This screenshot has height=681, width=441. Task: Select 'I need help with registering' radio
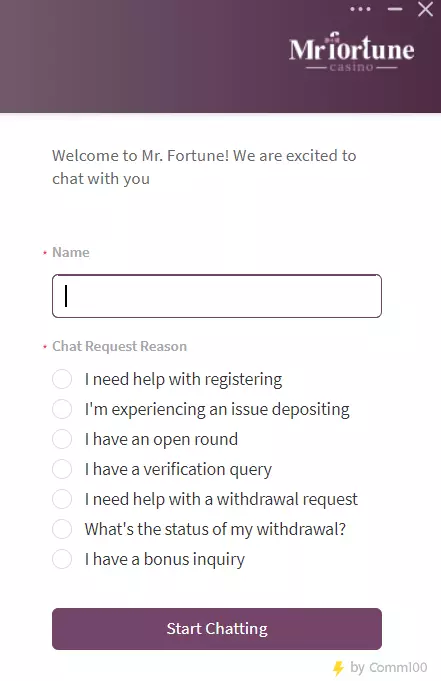62,379
